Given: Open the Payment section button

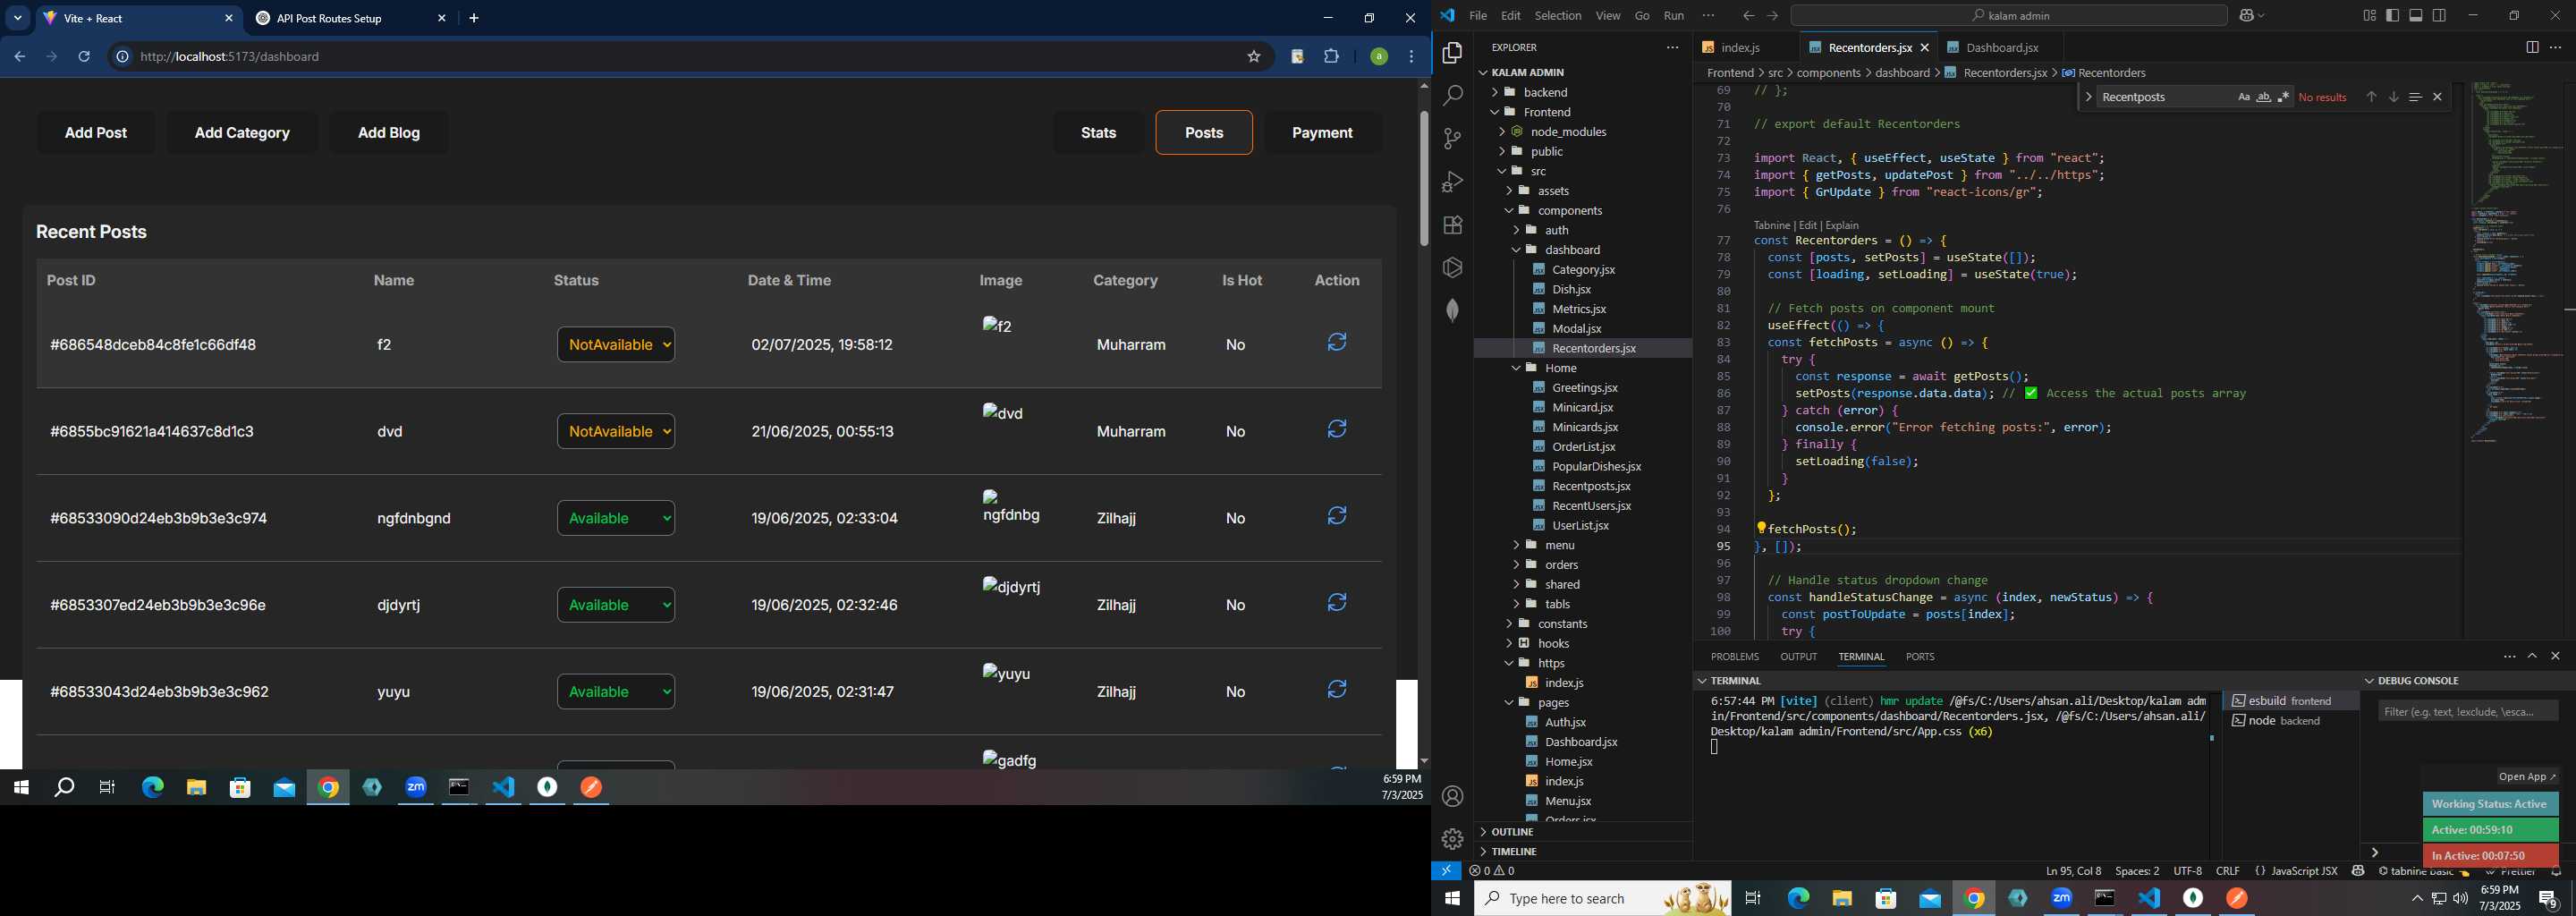Looking at the screenshot, I should (1322, 133).
